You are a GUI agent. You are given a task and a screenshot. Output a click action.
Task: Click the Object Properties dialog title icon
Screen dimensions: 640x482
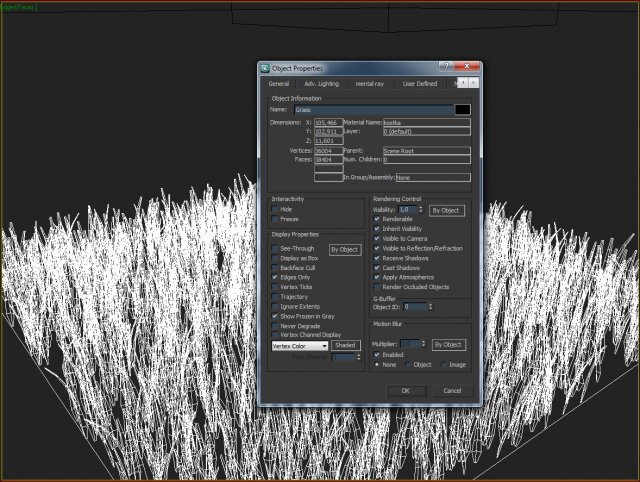[265, 68]
